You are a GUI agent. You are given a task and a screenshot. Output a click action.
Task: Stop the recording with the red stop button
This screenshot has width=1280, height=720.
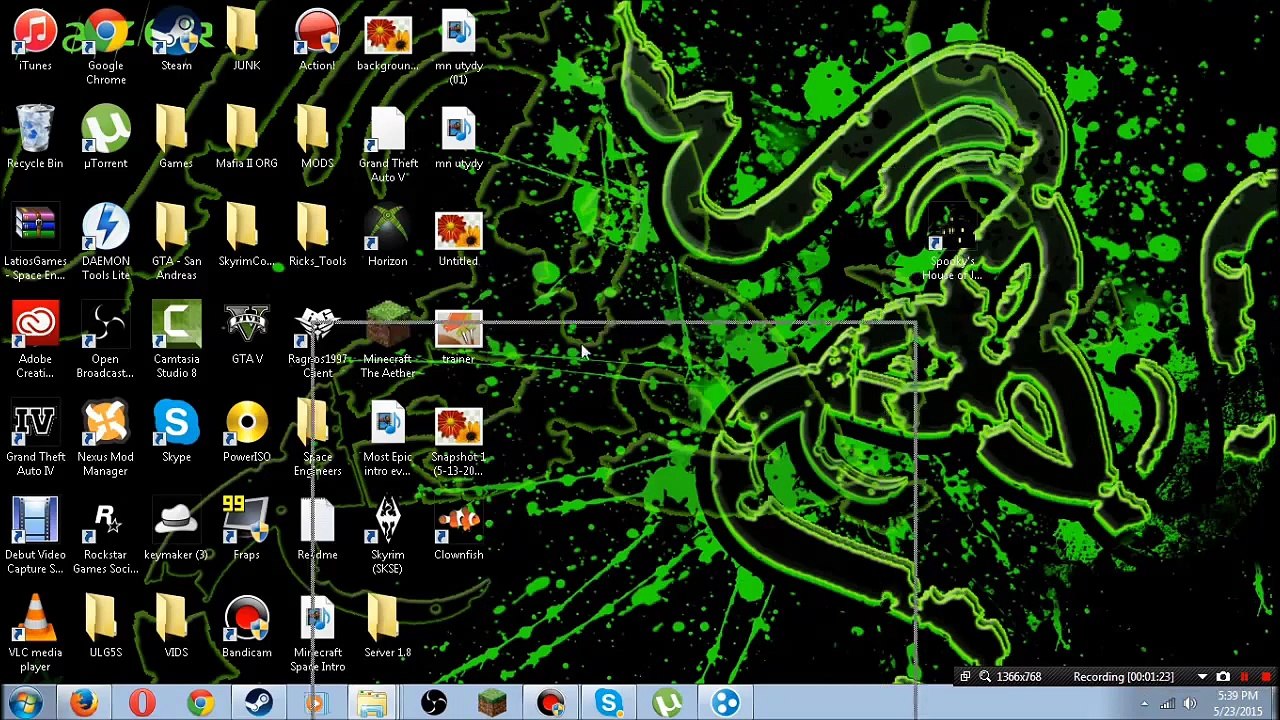point(1266,677)
